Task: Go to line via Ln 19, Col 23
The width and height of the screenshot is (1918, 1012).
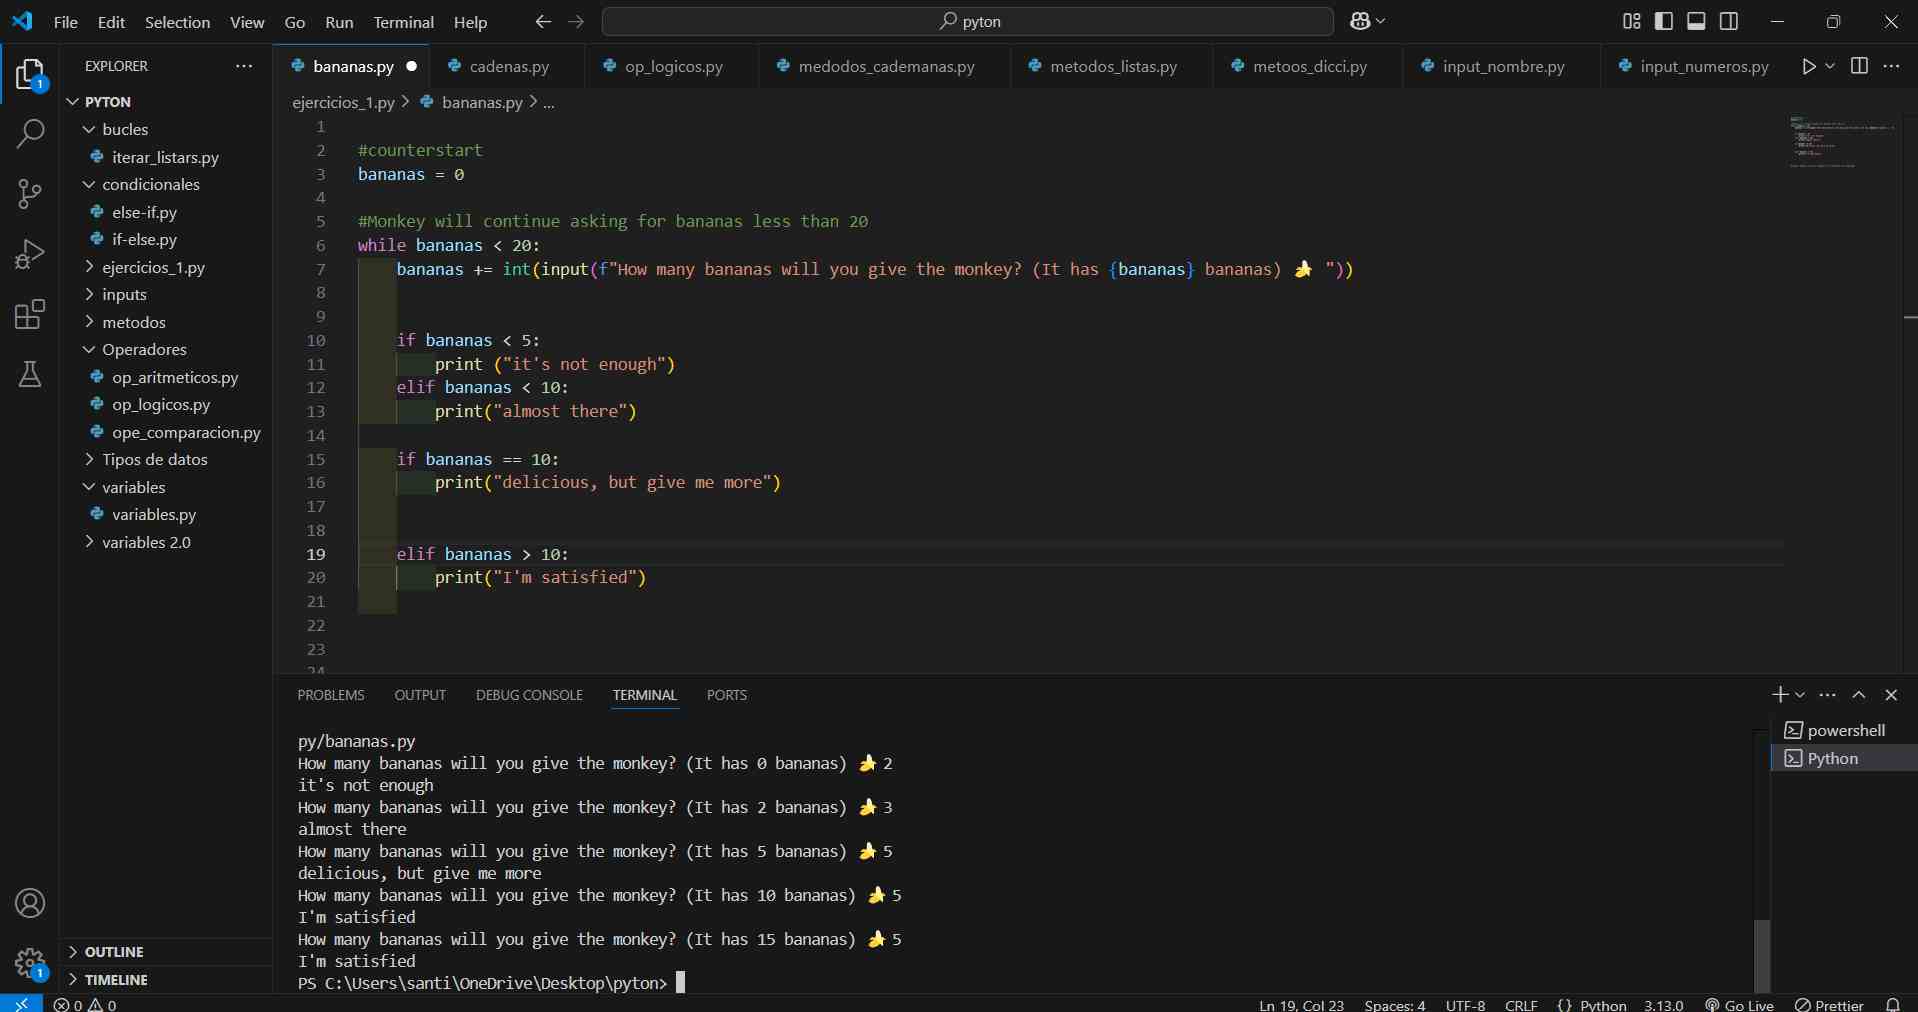Action: pyautogui.click(x=1301, y=1005)
